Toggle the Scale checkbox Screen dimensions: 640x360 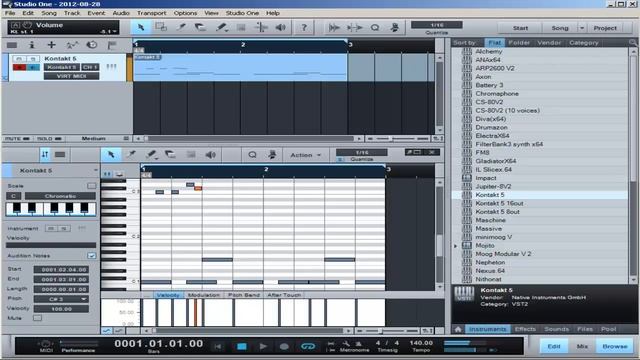[91, 186]
